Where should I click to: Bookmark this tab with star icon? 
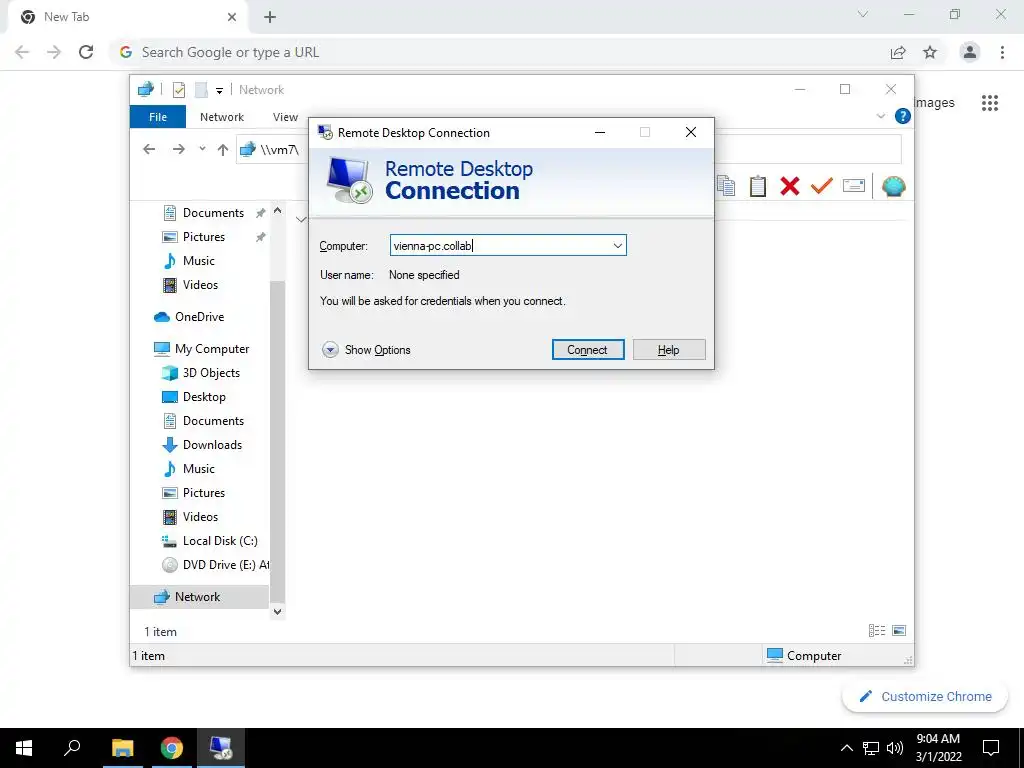pos(930,52)
